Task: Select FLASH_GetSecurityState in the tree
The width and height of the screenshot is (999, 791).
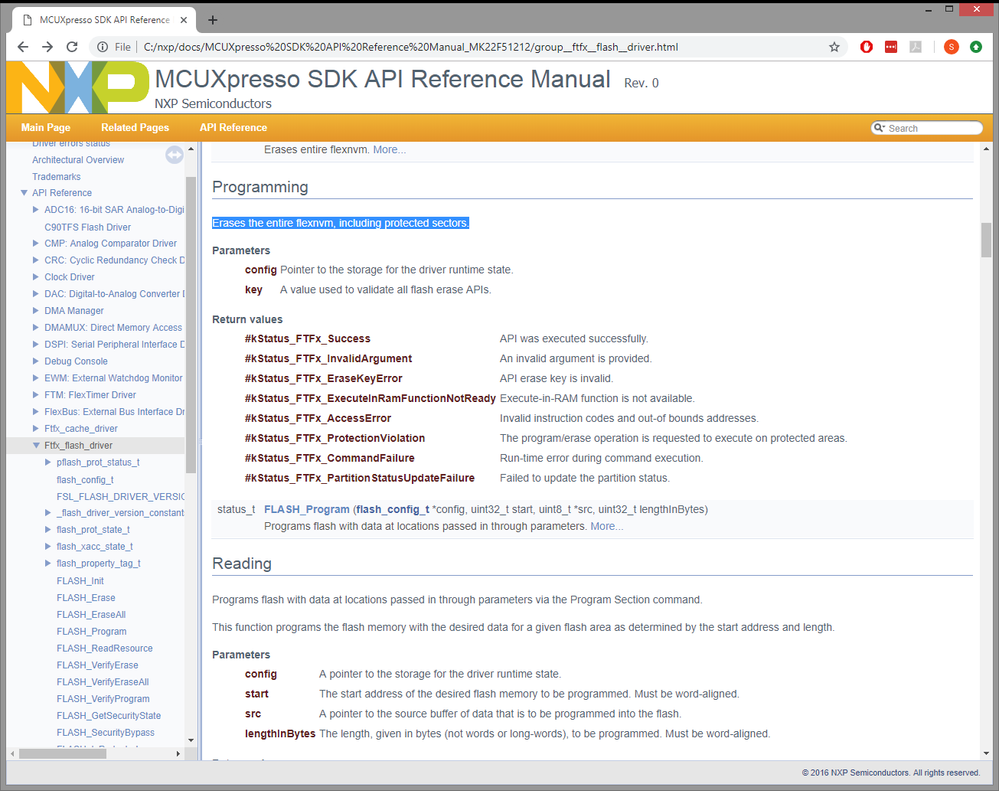Action: tap(108, 716)
